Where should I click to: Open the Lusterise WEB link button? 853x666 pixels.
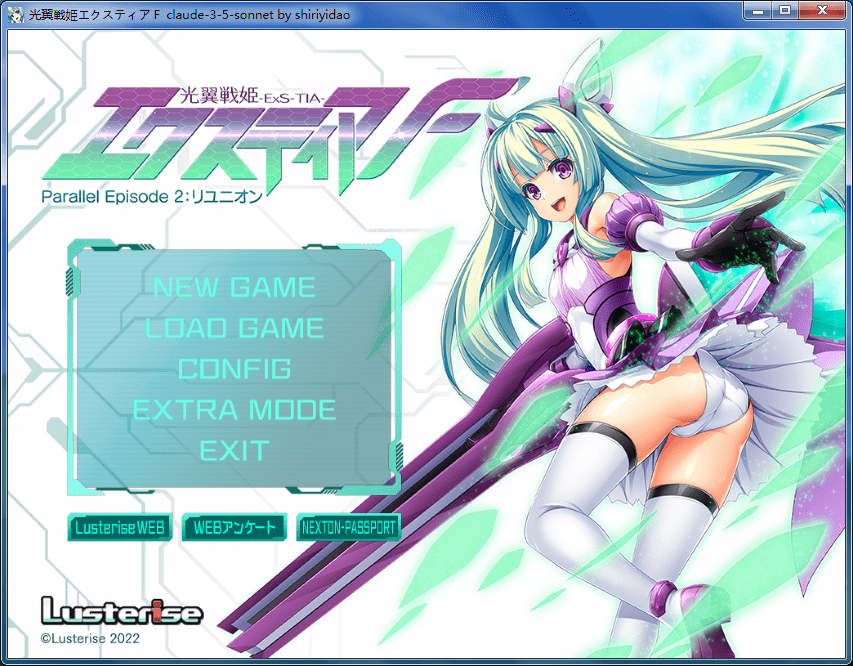[120, 527]
